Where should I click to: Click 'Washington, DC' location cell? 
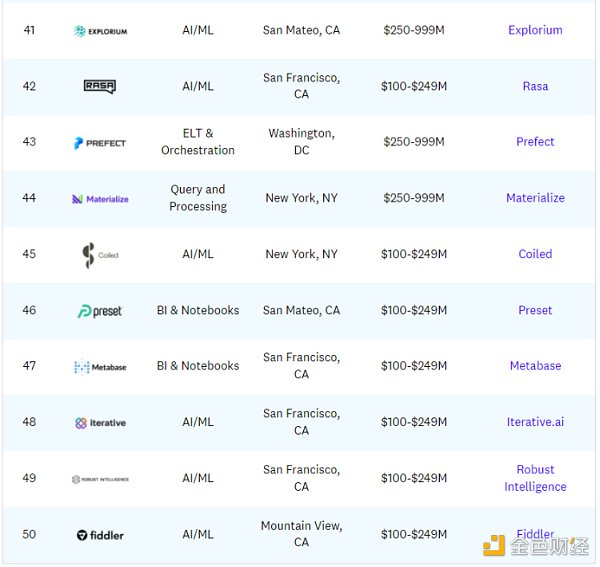(302, 142)
